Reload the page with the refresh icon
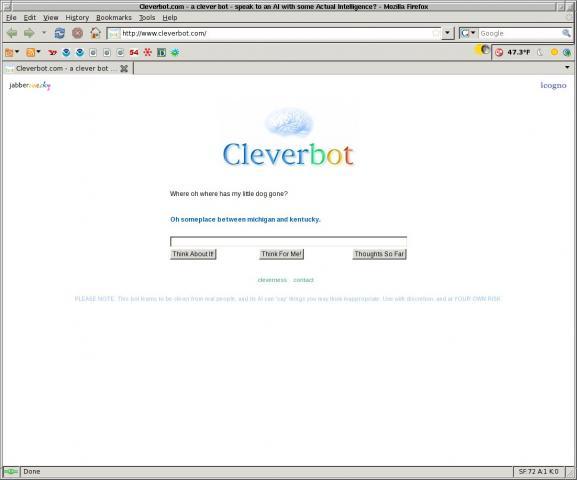Viewport: 577px width, 480px height. [60, 33]
